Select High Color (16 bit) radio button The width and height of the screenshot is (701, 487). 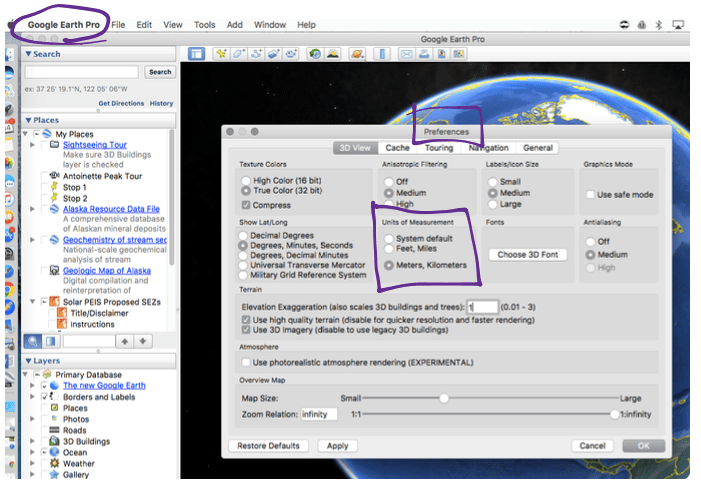click(x=246, y=181)
